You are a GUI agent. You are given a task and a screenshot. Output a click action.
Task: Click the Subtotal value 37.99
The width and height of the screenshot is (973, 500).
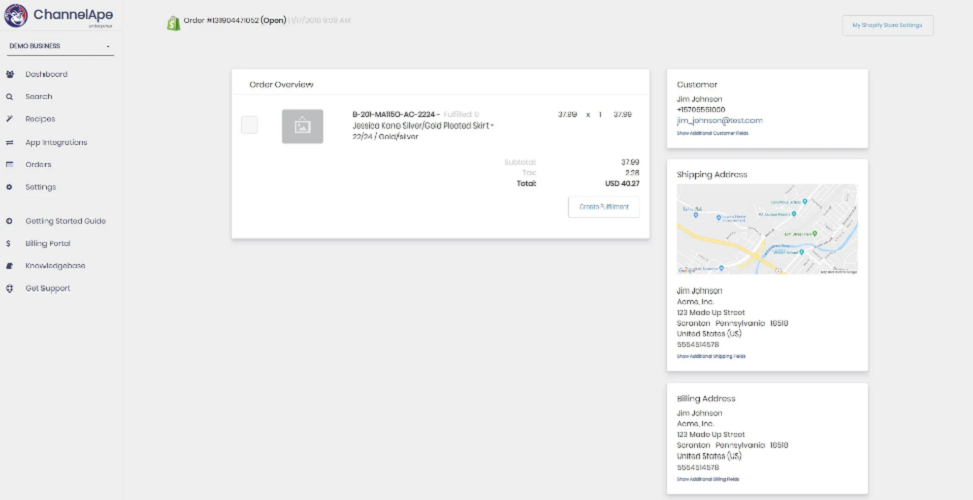630,162
